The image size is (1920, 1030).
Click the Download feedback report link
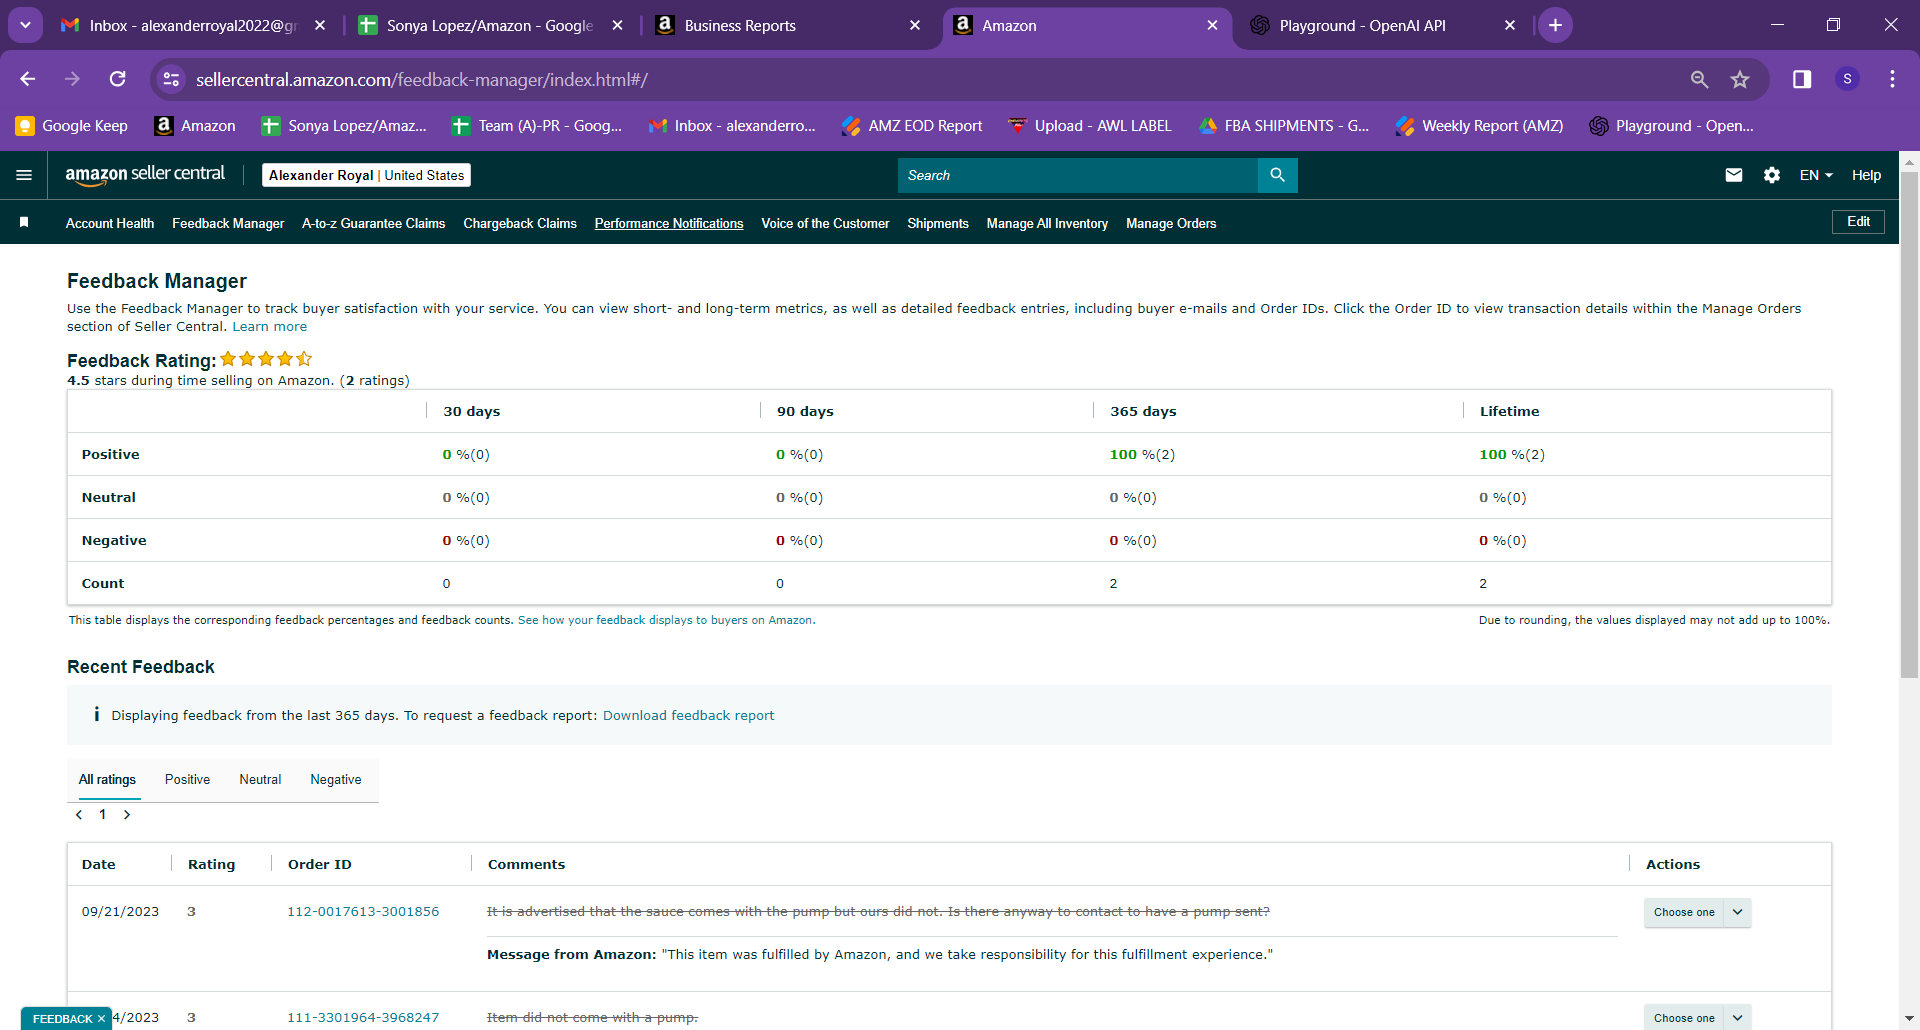coord(688,715)
